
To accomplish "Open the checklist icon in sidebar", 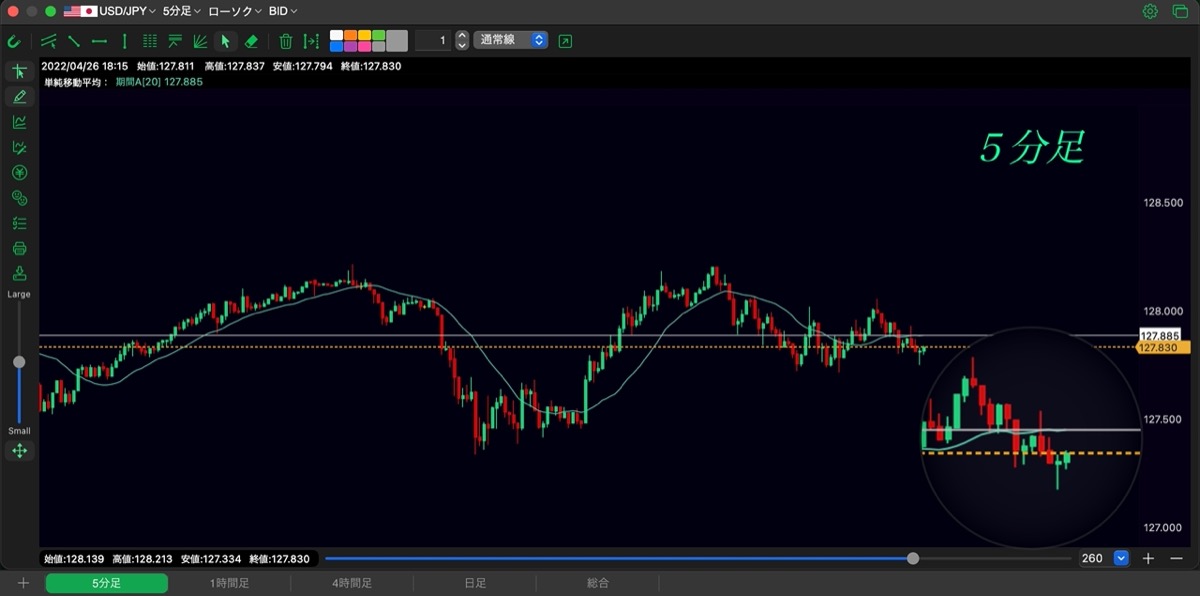I will [x=19, y=223].
